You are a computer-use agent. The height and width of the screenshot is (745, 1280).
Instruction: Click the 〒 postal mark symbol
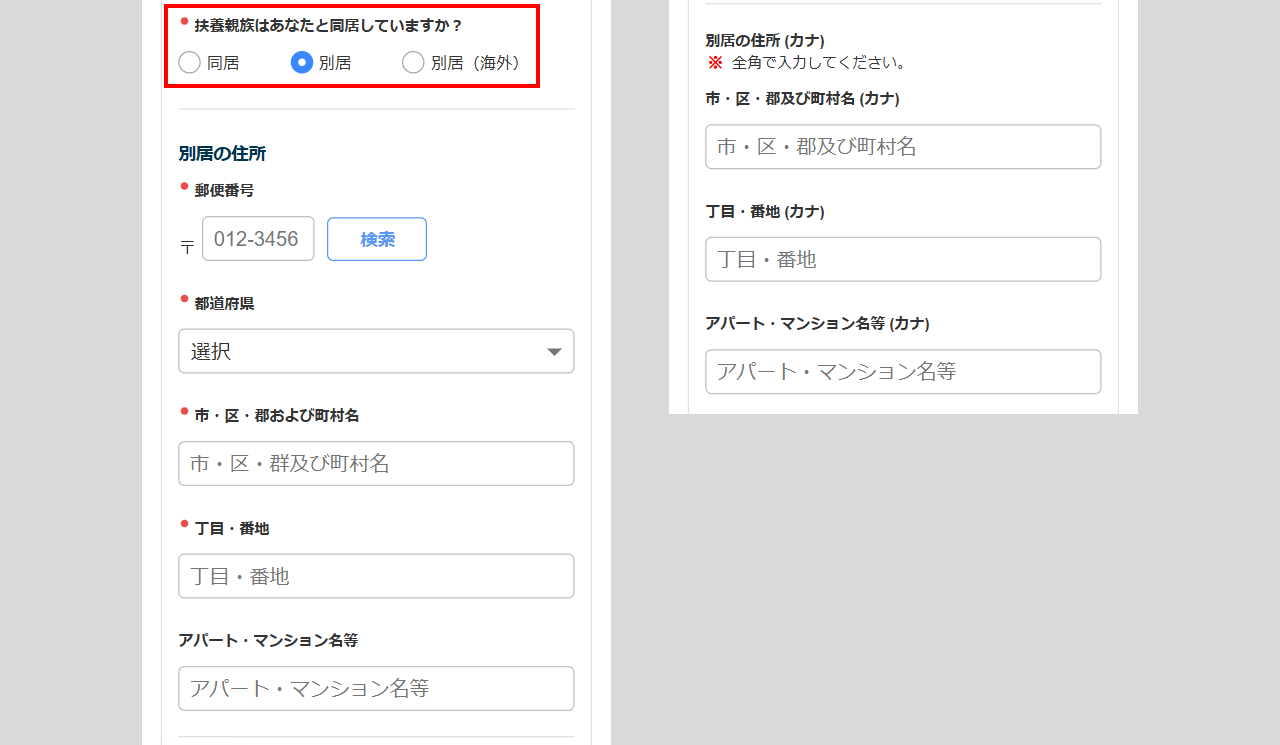pos(187,247)
